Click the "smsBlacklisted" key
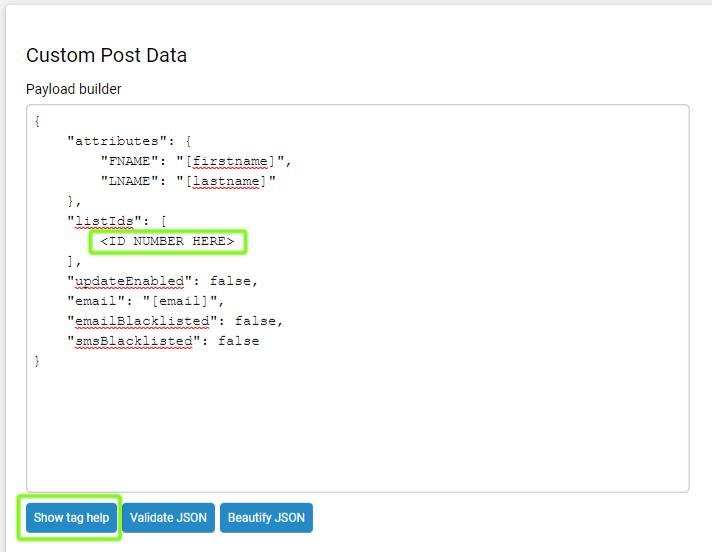The height and width of the screenshot is (552, 712). point(134,341)
